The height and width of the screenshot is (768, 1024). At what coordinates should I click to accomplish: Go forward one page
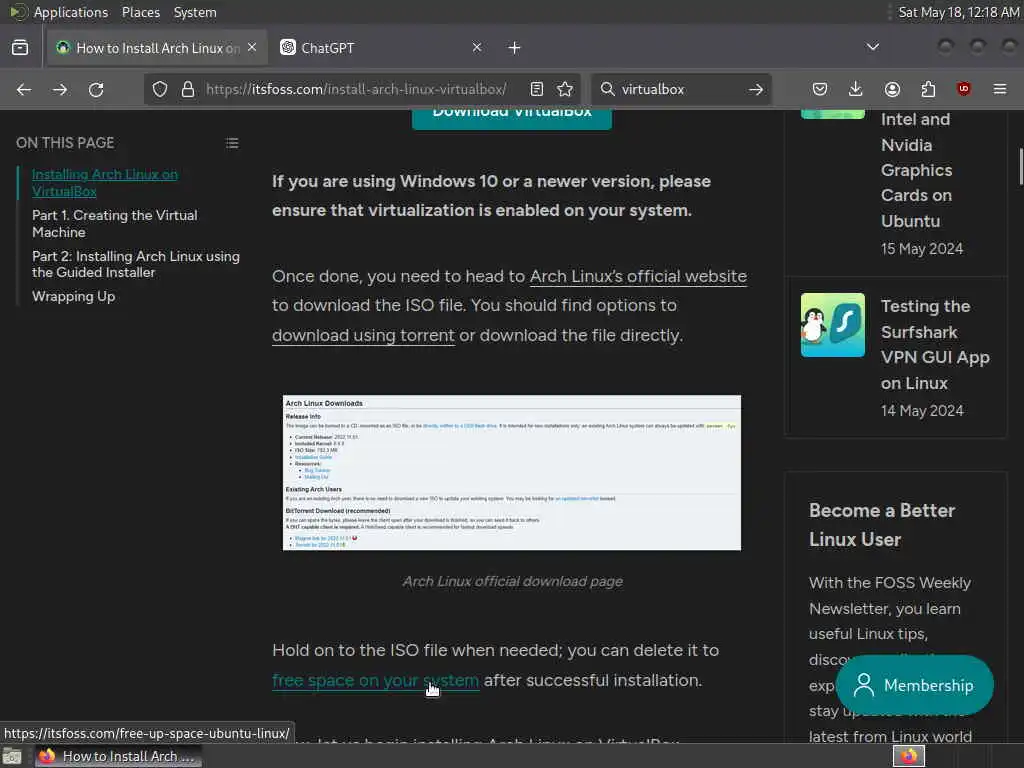click(60, 89)
